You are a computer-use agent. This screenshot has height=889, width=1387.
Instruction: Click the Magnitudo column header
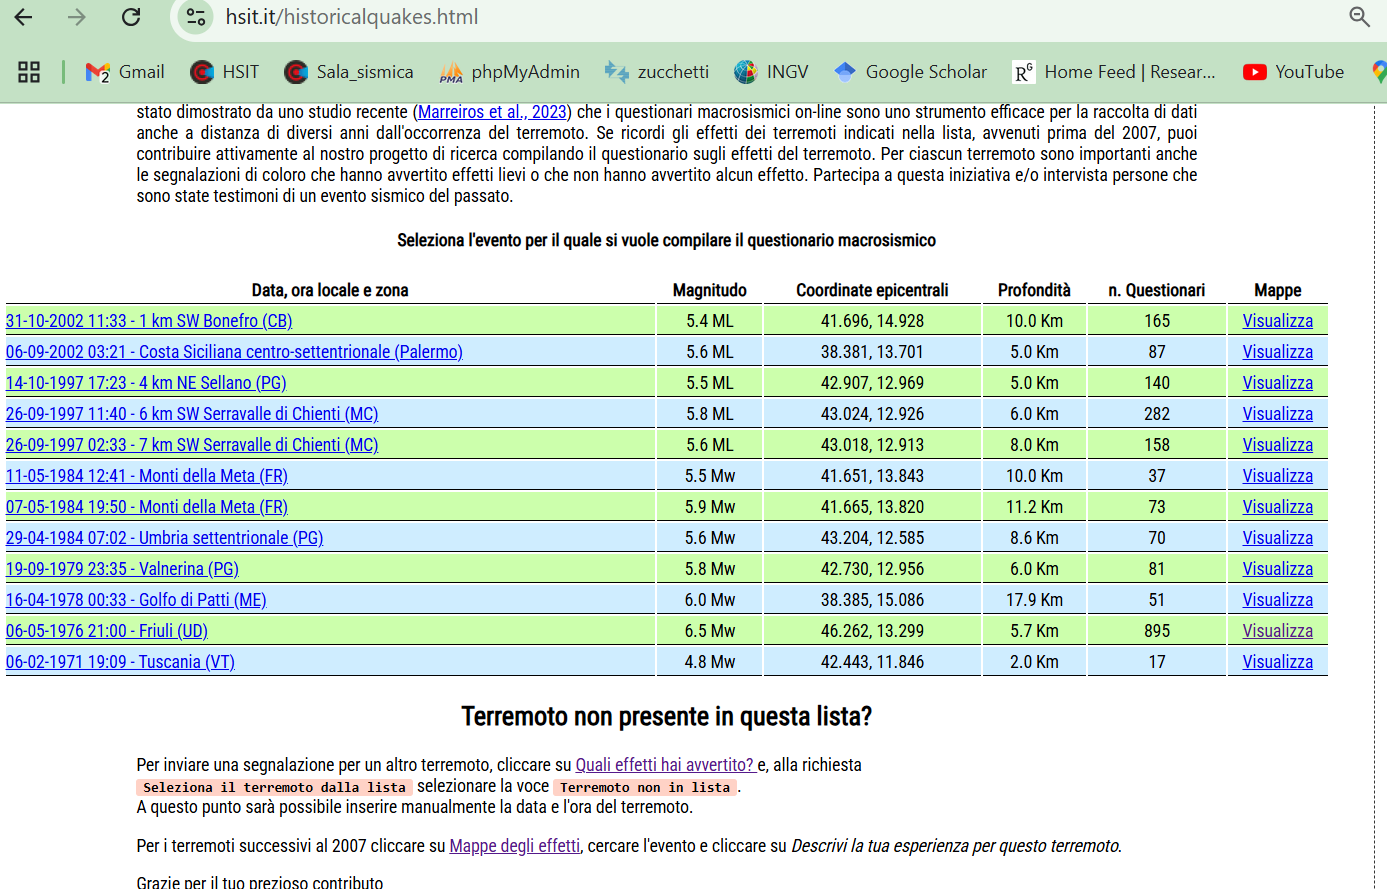pyautogui.click(x=710, y=290)
